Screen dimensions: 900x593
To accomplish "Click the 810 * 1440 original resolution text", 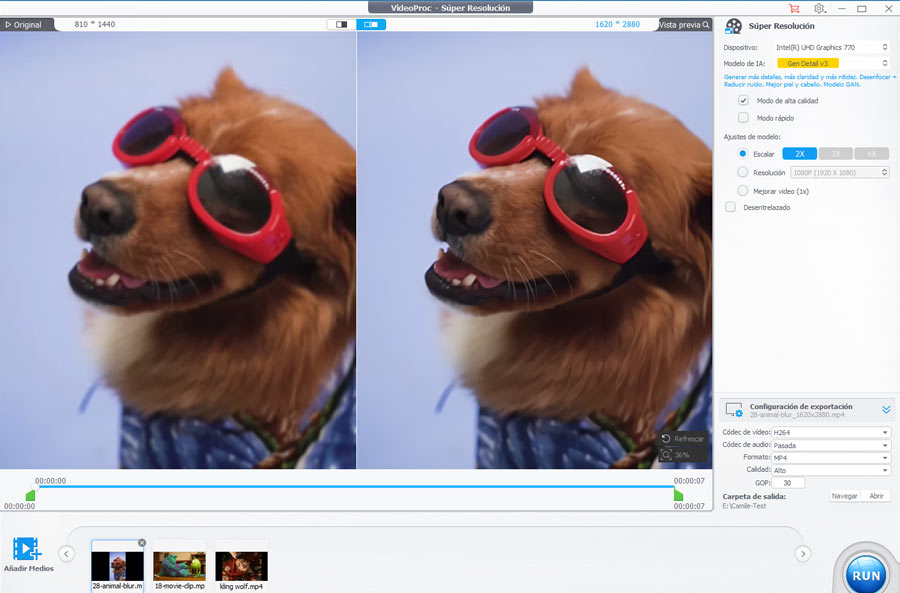I will point(95,24).
